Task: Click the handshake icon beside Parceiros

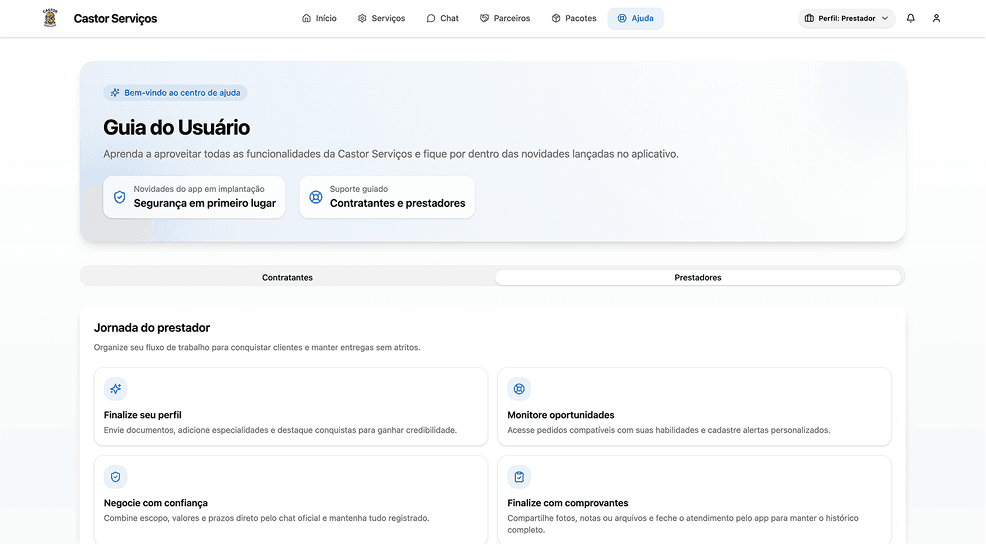Action: [484, 18]
